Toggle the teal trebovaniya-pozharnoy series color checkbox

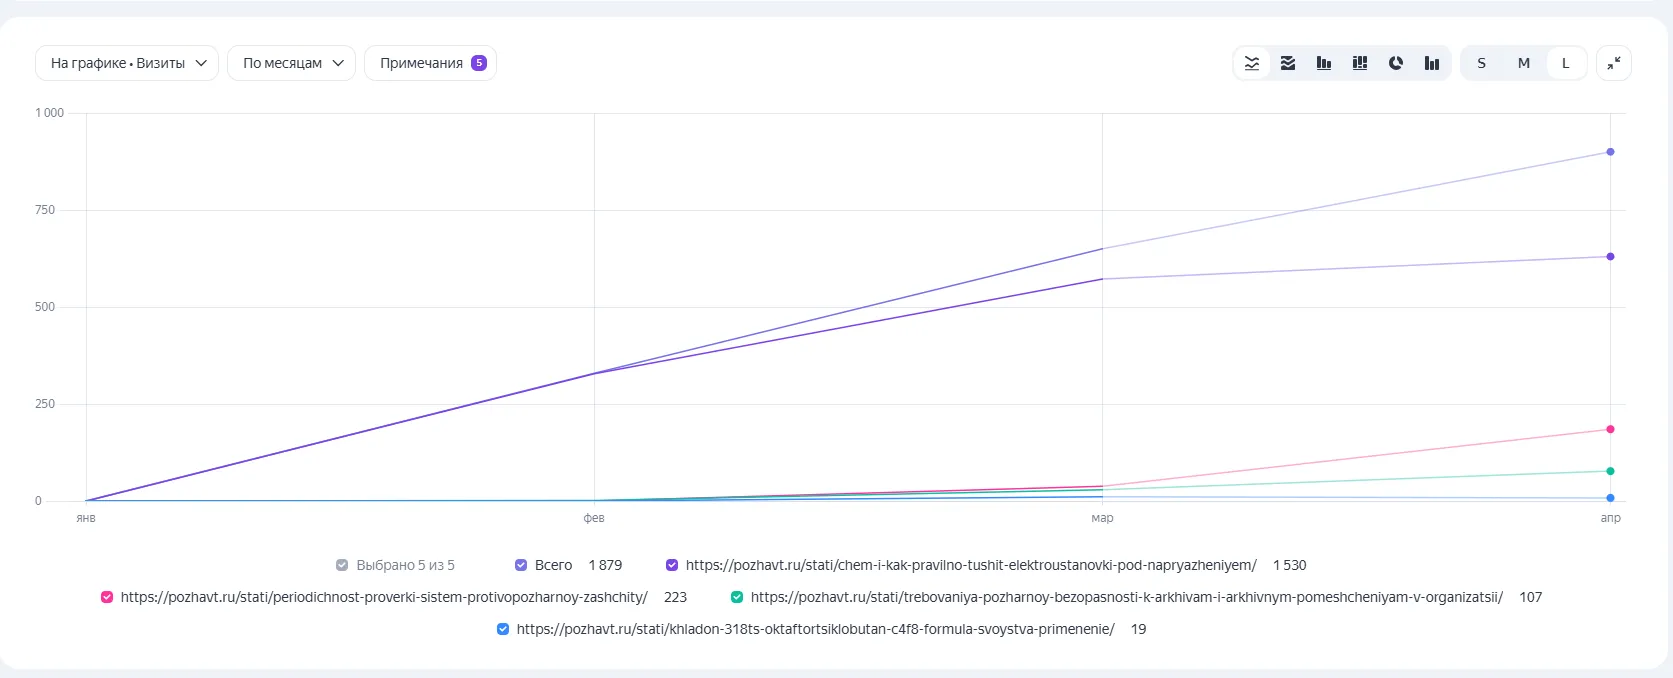737,597
